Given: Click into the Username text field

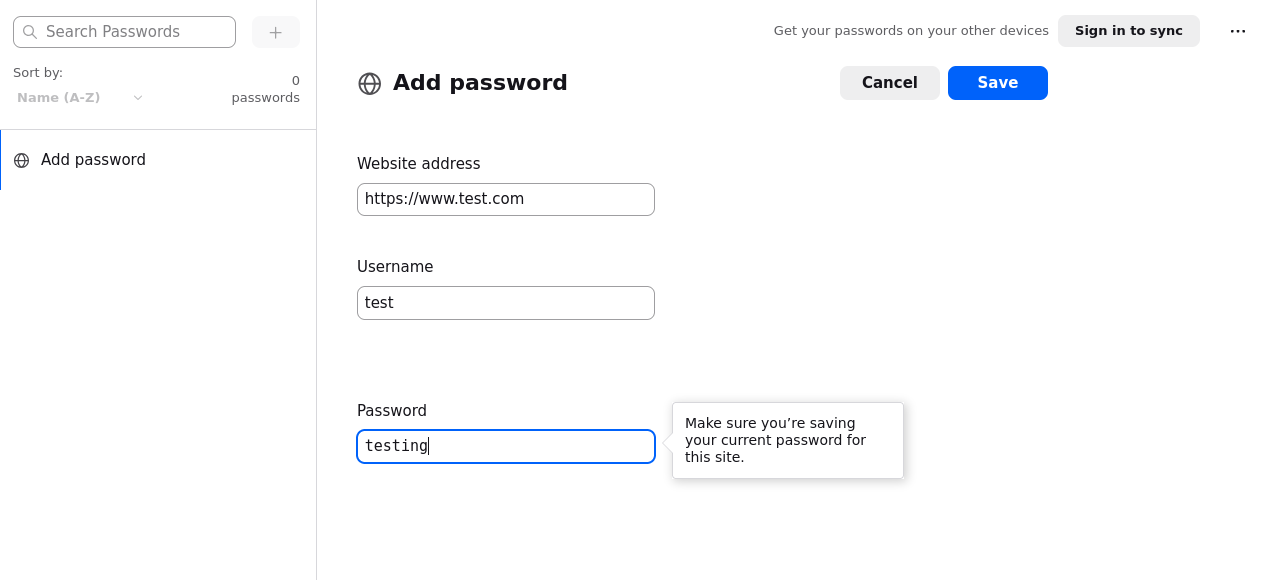Looking at the screenshot, I should (505, 303).
